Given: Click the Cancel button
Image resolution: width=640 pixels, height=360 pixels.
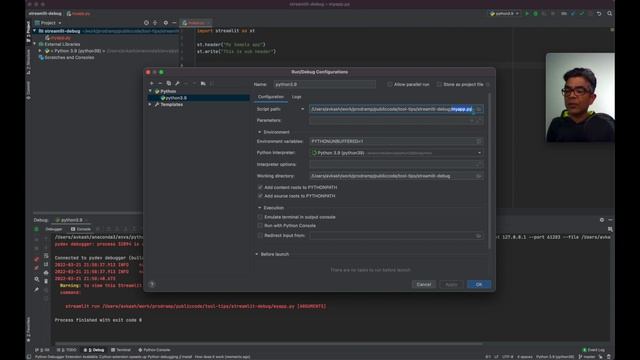Looking at the screenshot, I should pos(424,284).
